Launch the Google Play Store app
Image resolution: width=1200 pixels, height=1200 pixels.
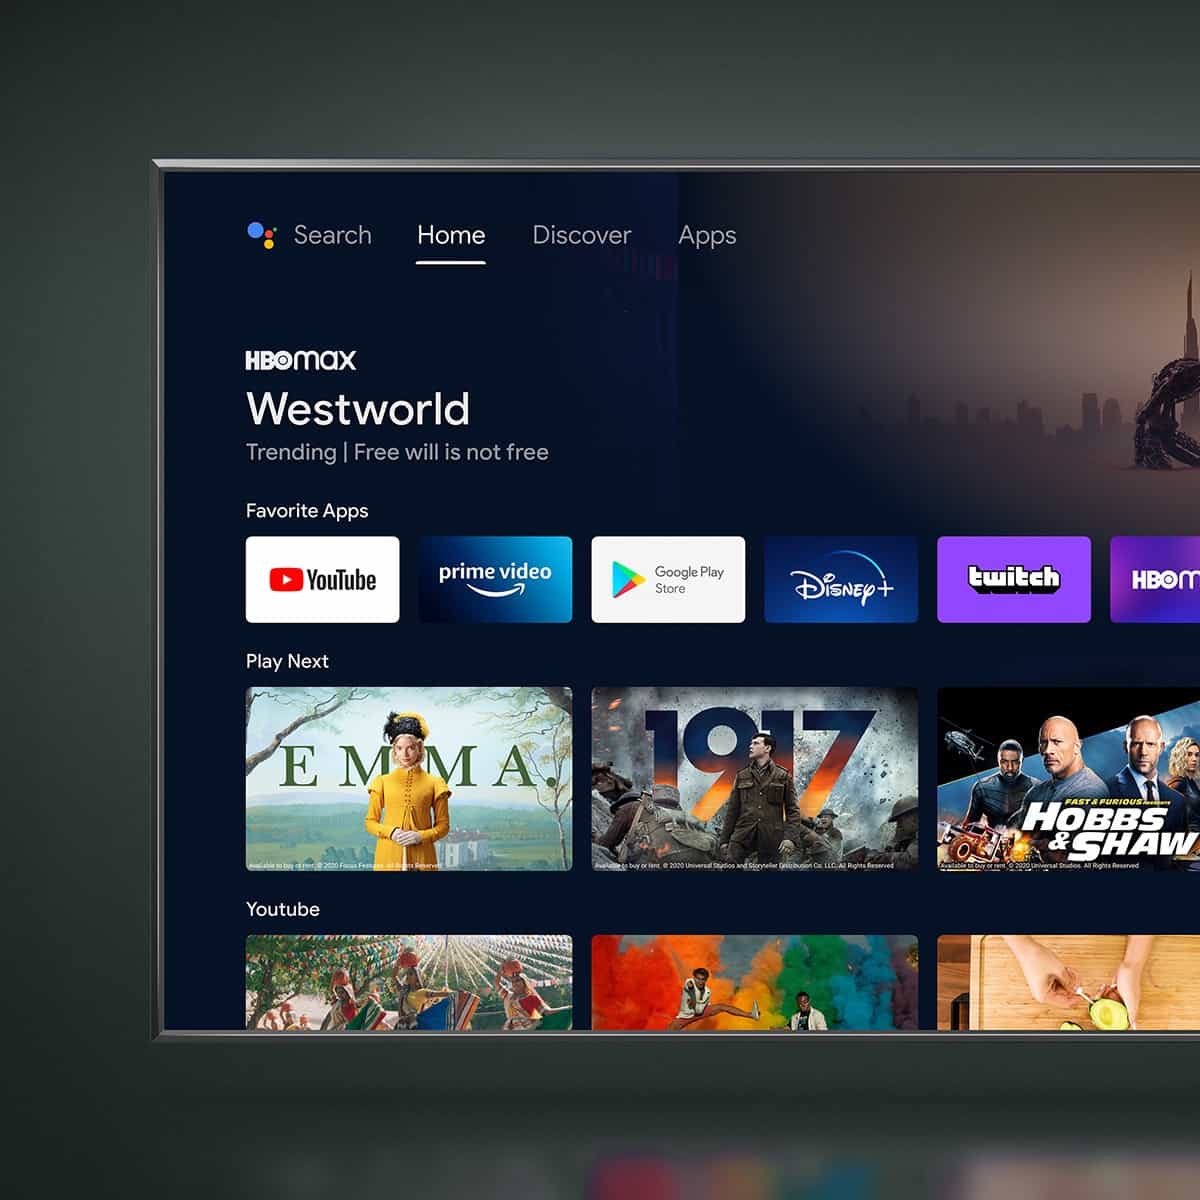click(668, 580)
